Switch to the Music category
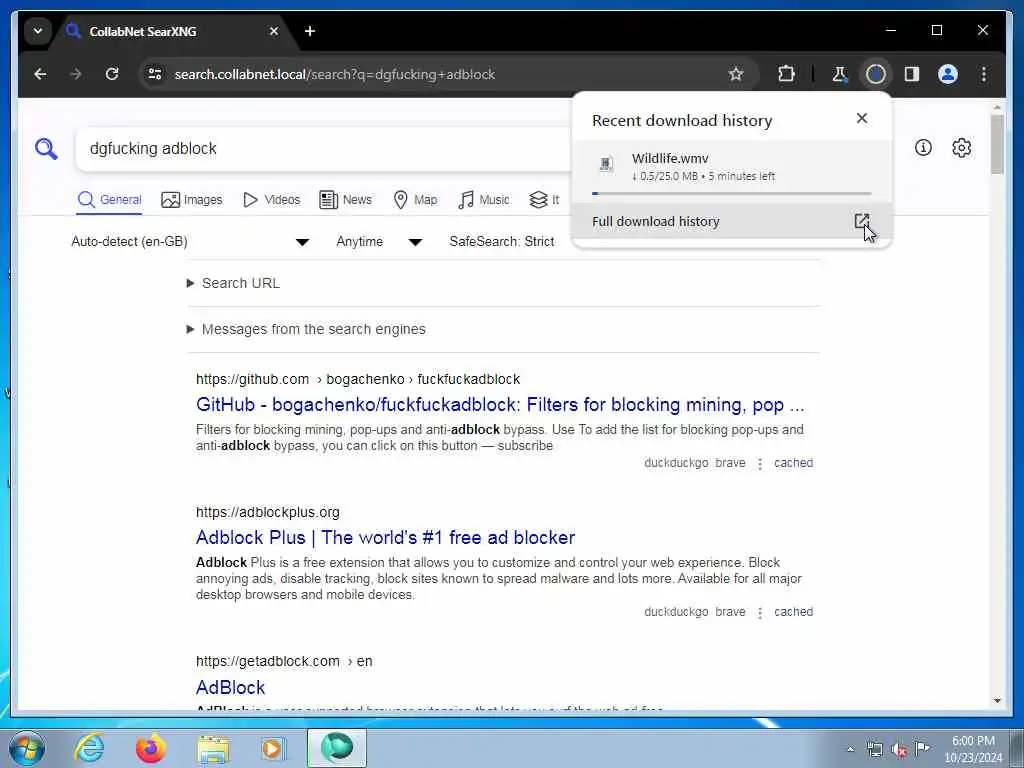 pos(484,200)
